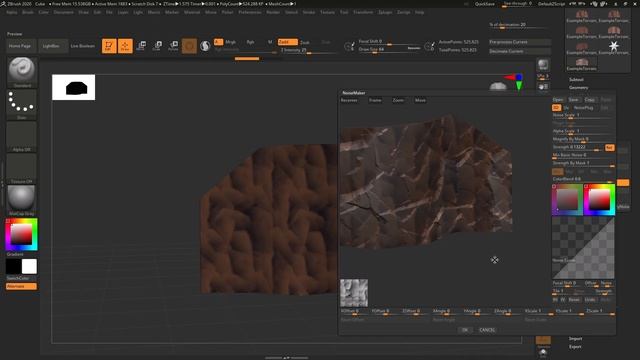
Task: Click the focal shift dynamic icon
Action: coord(349,46)
